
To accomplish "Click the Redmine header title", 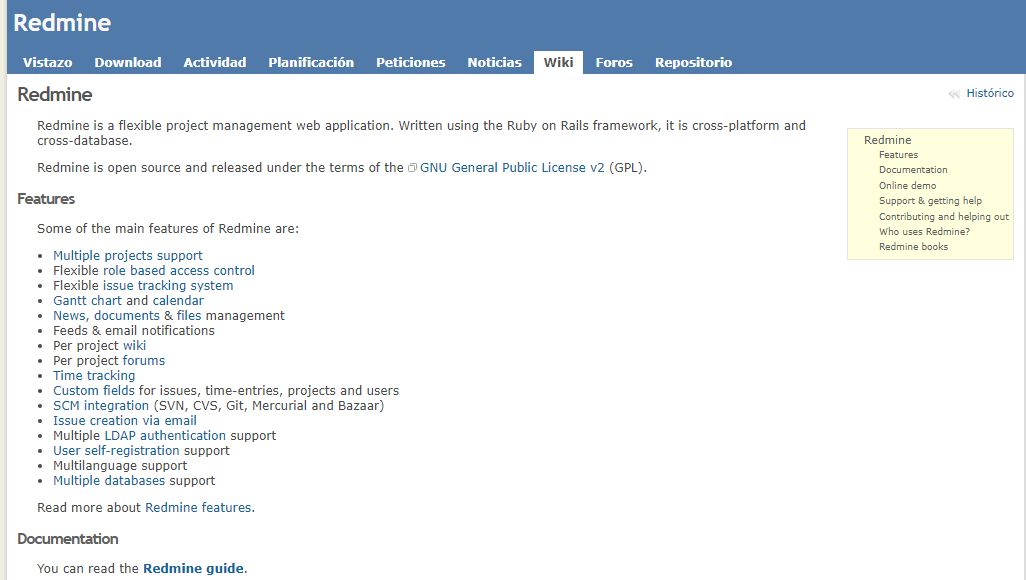I will click(62, 23).
